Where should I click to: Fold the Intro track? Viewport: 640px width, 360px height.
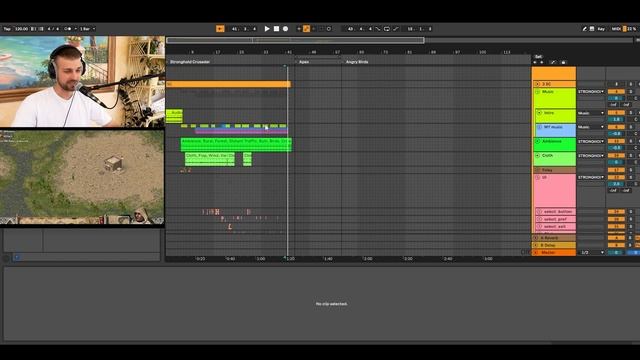pyautogui.click(x=540, y=113)
